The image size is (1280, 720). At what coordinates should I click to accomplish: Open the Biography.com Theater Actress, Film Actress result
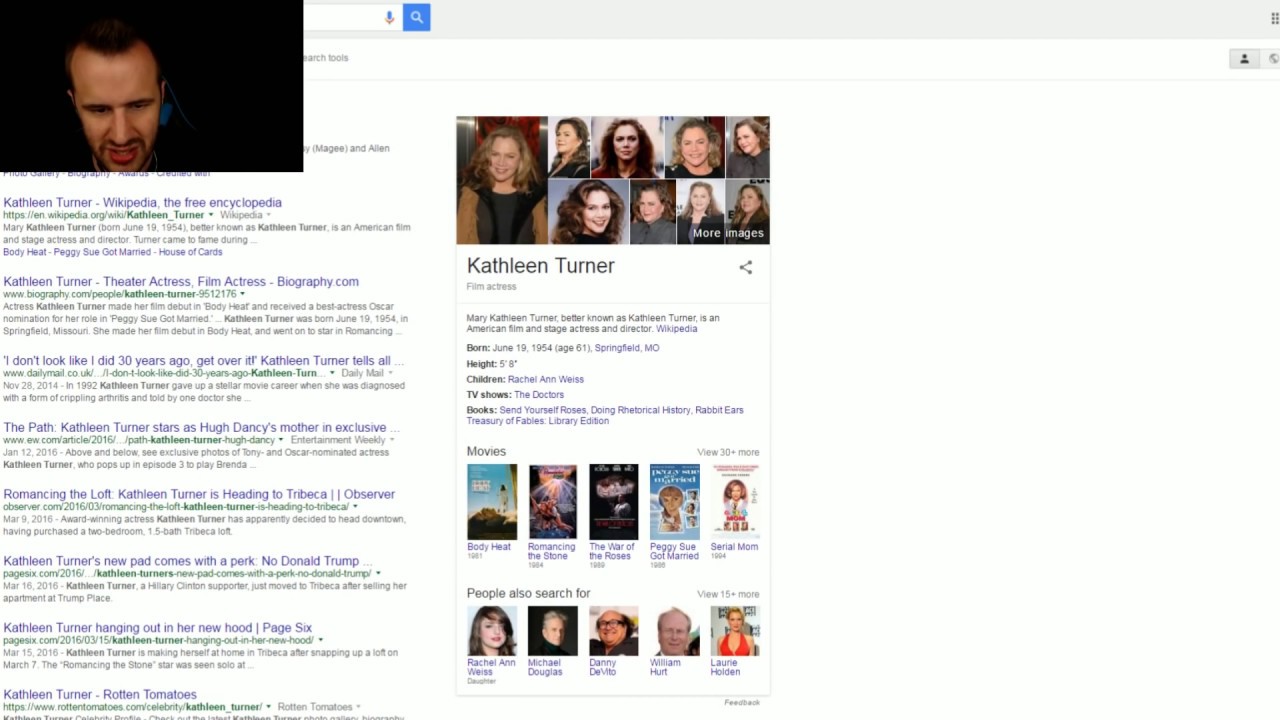pyautogui.click(x=181, y=281)
